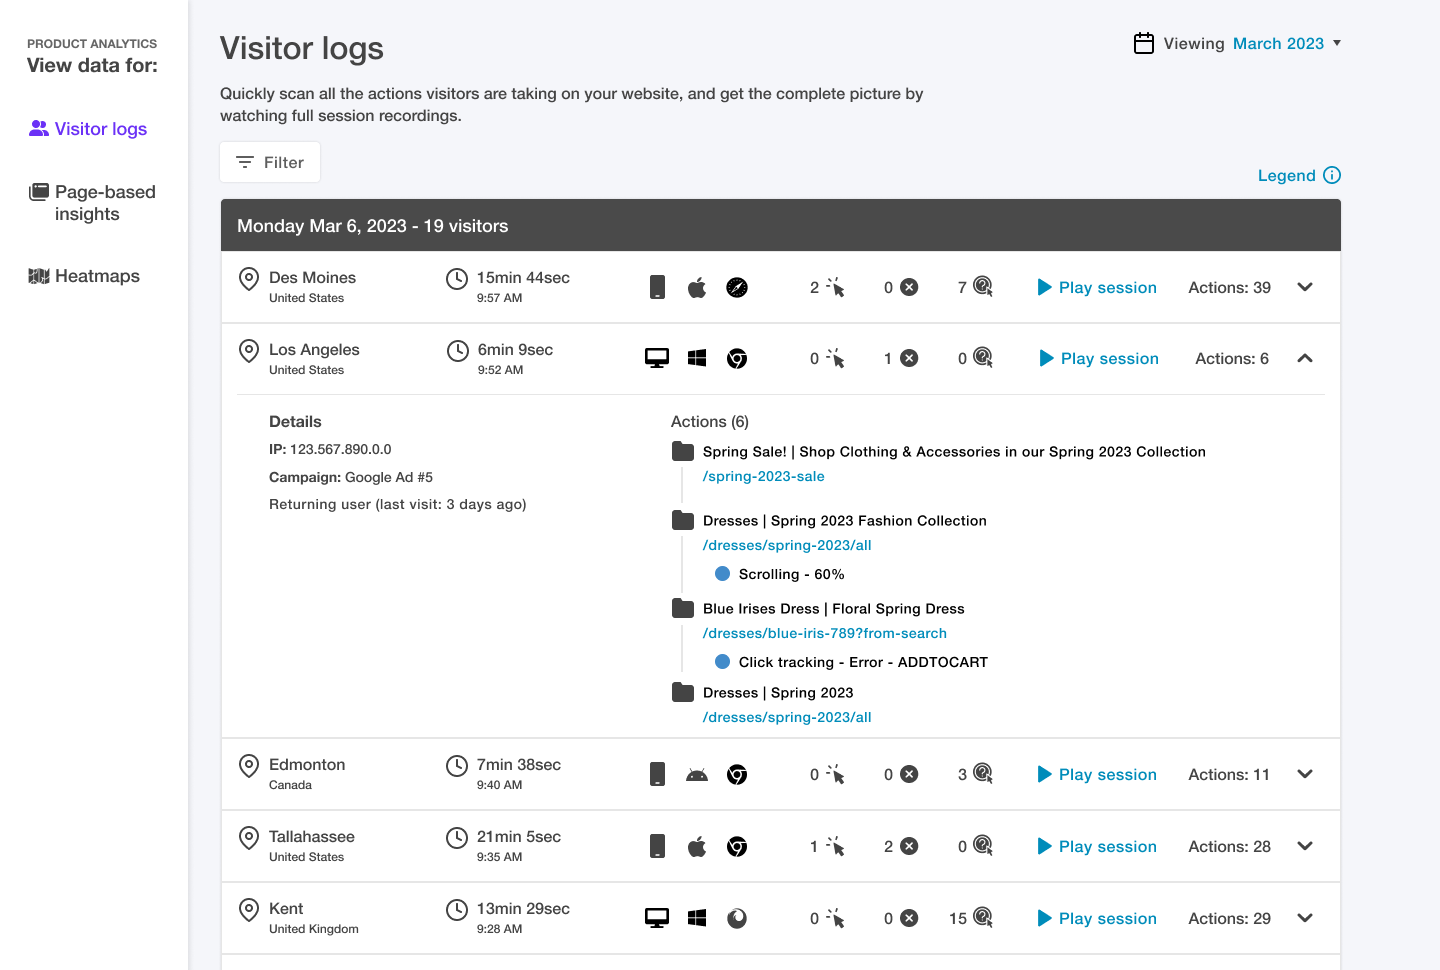Open /dresses/spring-2023/all link under Fashion Collection
Screen dimensions: 1440x970
787,545
